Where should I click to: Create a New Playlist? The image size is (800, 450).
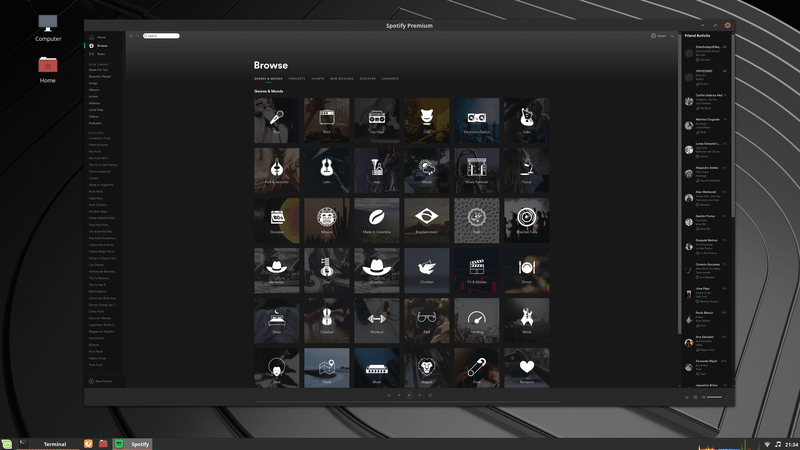click(x=101, y=381)
